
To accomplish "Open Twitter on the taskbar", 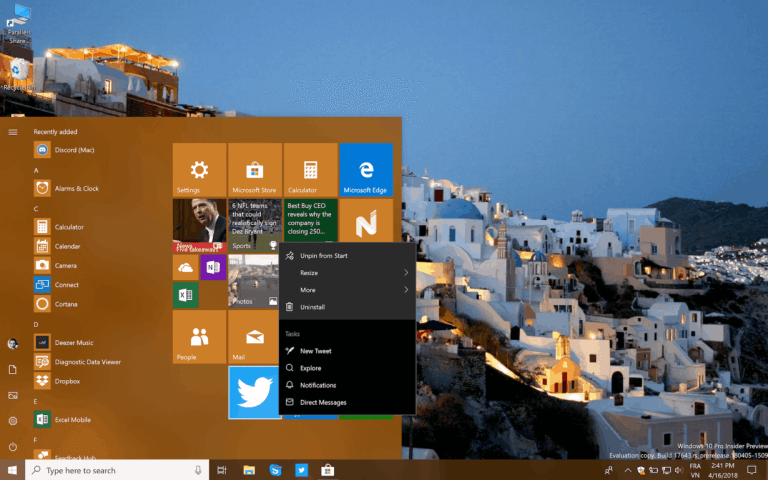I will point(301,470).
